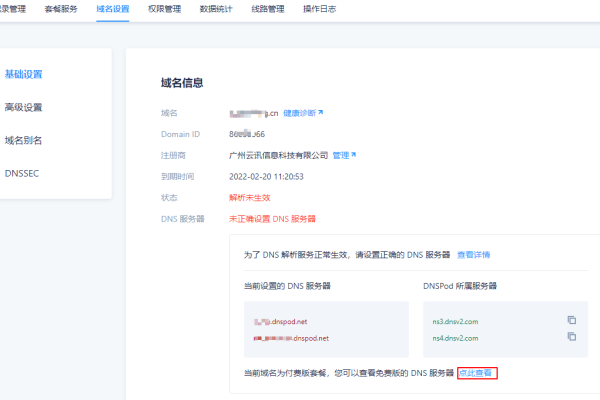Copy the ns4.dnsv2.com server address
The width and height of the screenshot is (600, 400).
572,337
